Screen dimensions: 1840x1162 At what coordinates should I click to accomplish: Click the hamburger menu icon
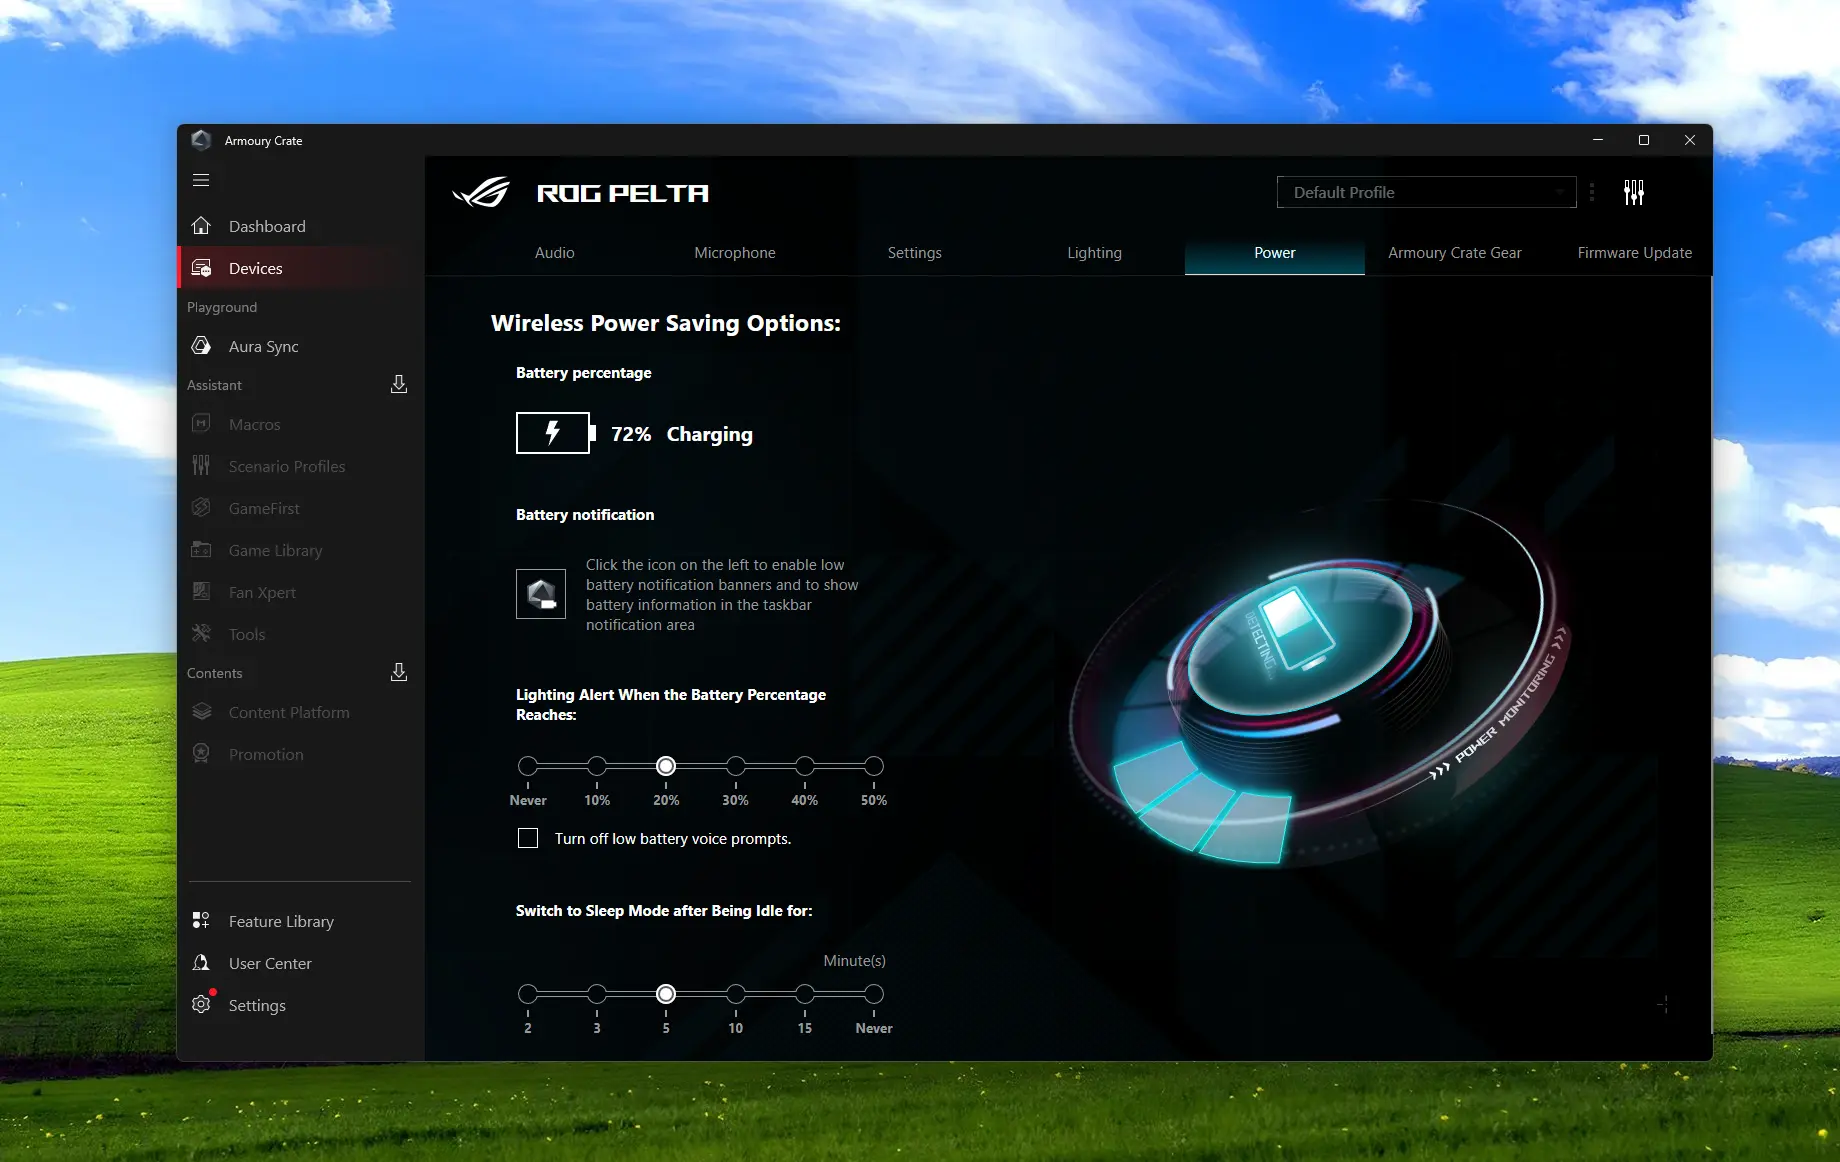coord(201,180)
